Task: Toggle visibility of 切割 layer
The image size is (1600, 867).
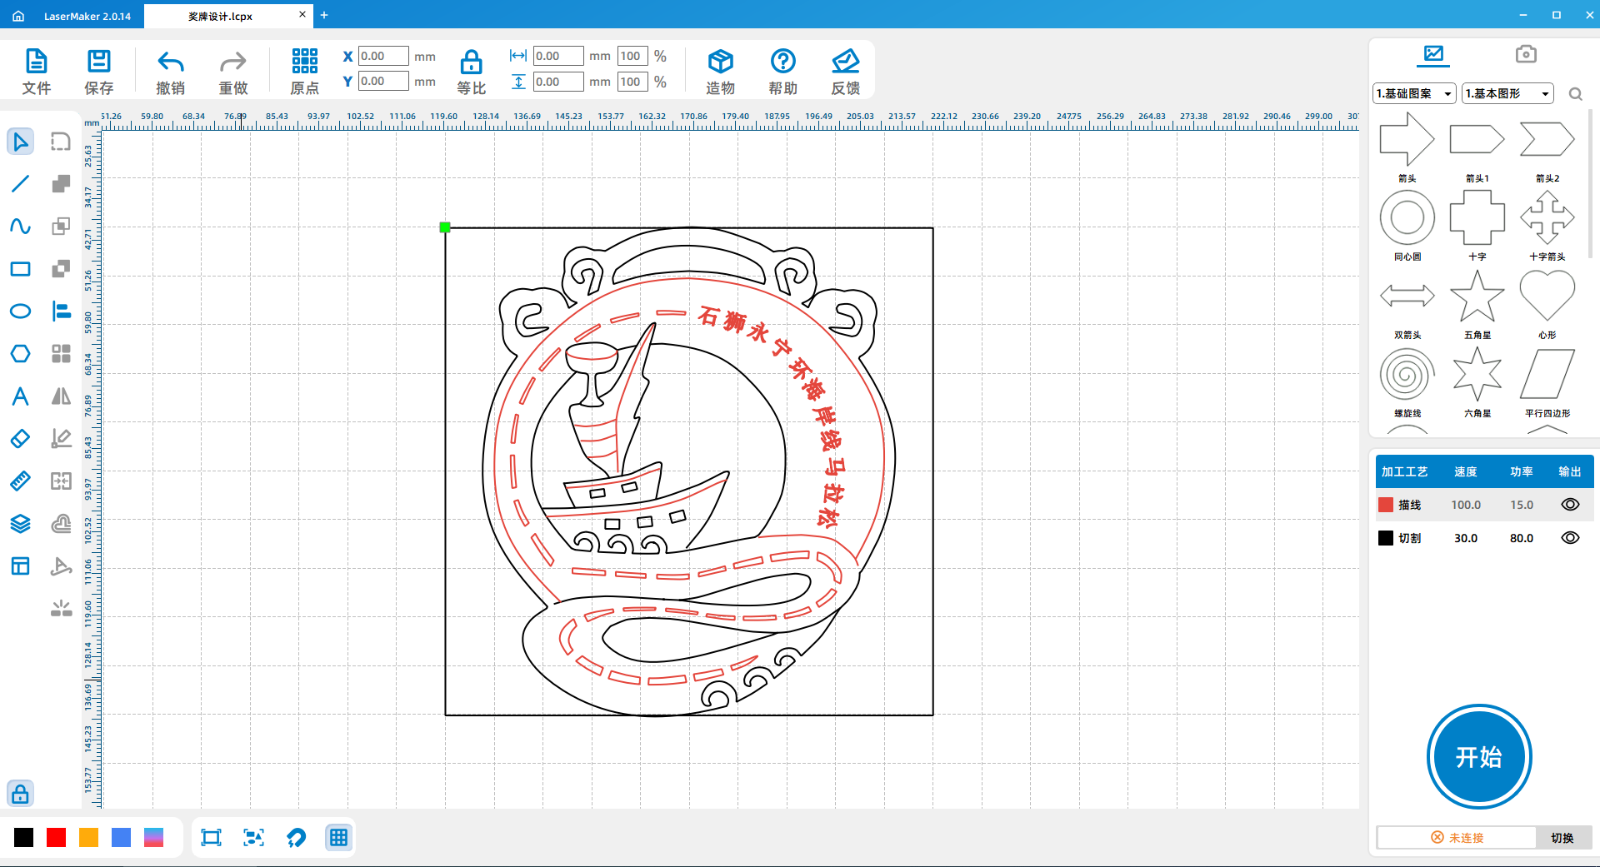Action: coord(1570,538)
